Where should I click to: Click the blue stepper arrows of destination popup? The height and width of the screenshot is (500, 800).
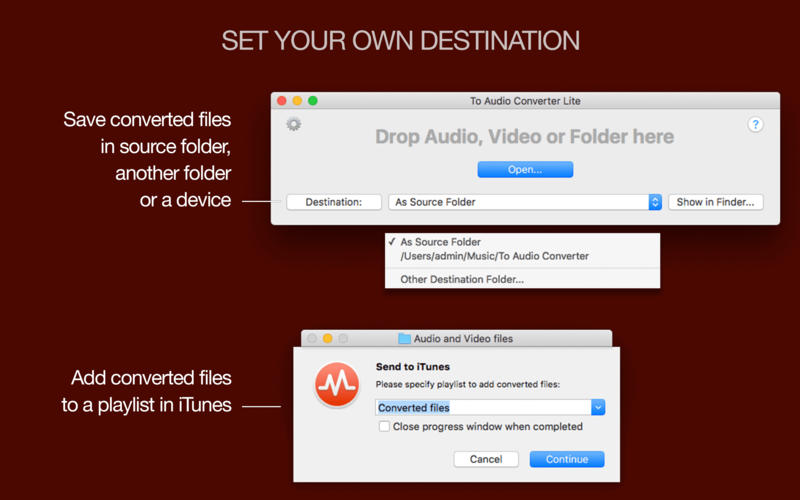click(x=655, y=202)
